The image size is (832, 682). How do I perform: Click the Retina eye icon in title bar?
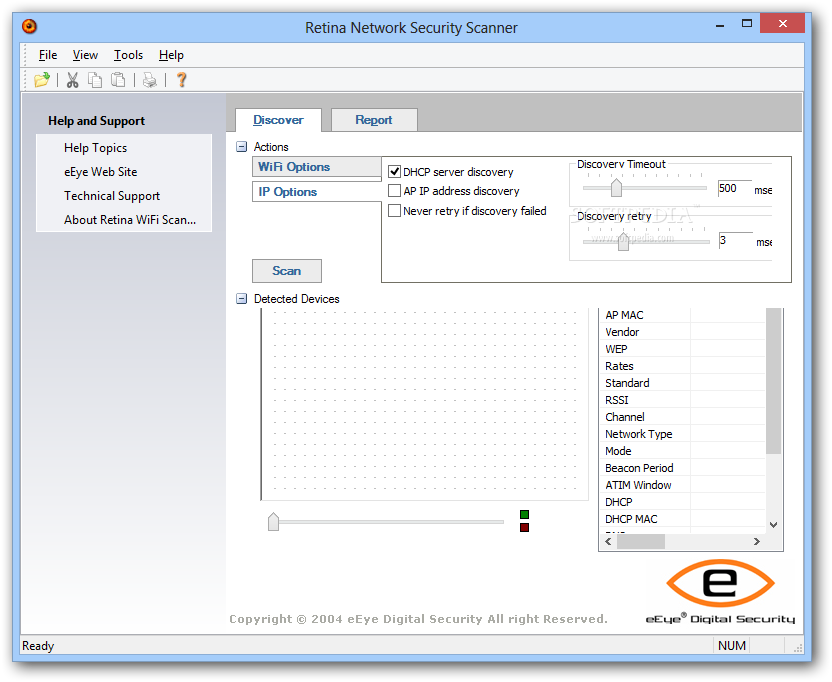30,26
